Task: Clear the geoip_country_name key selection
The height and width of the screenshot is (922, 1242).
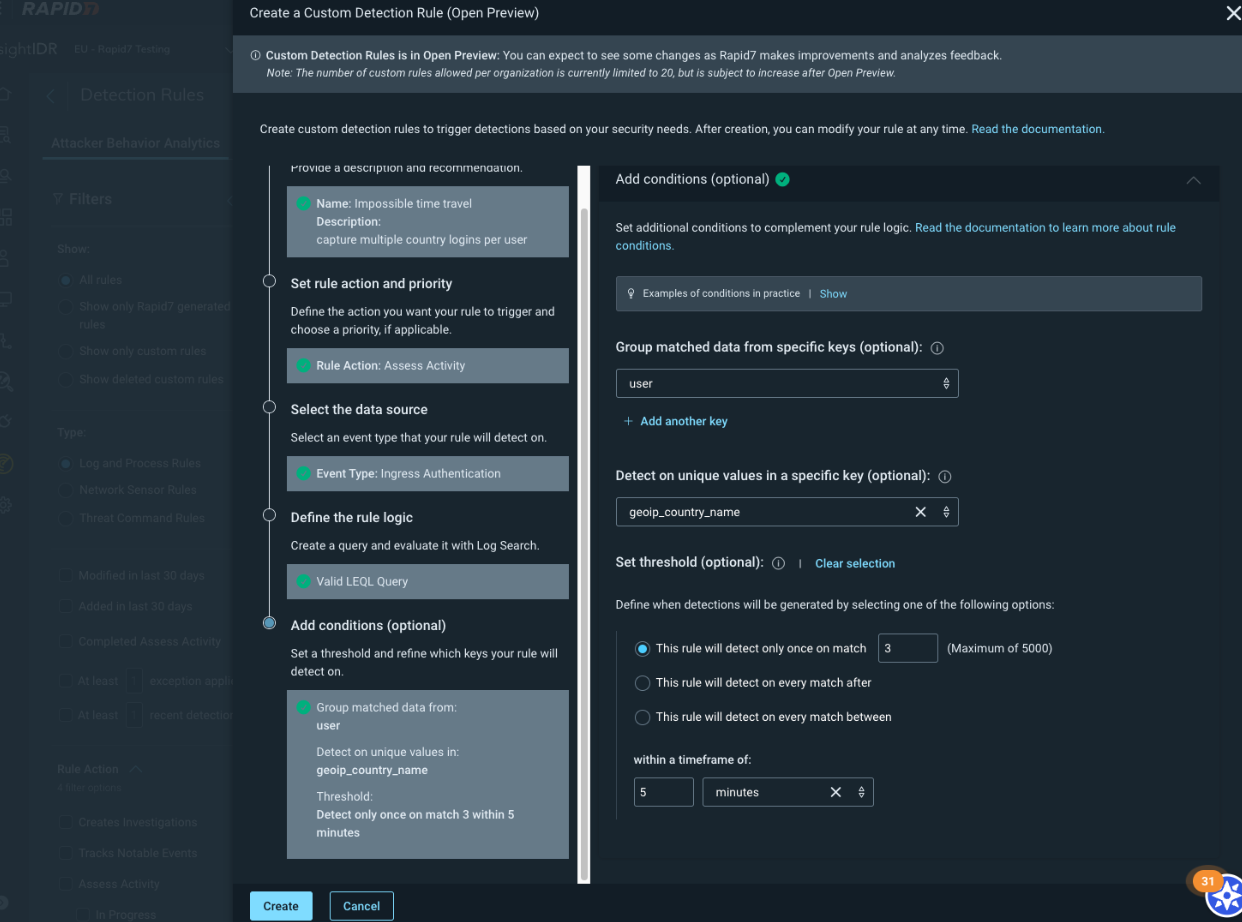Action: pyautogui.click(x=920, y=512)
